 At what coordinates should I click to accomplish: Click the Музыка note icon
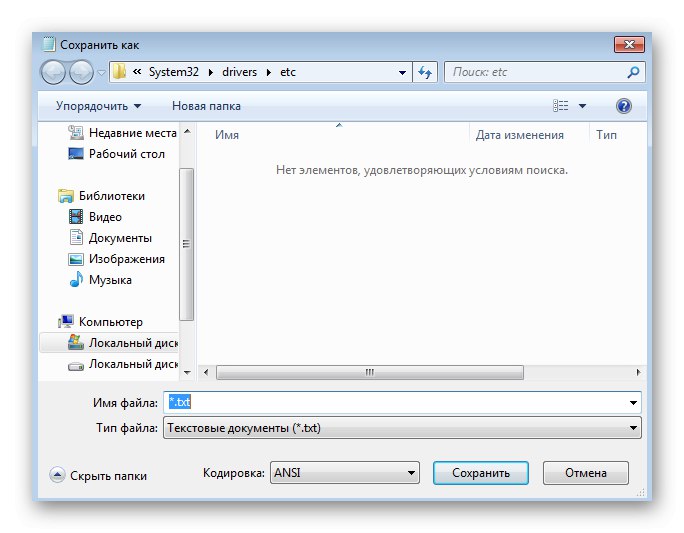[76, 279]
